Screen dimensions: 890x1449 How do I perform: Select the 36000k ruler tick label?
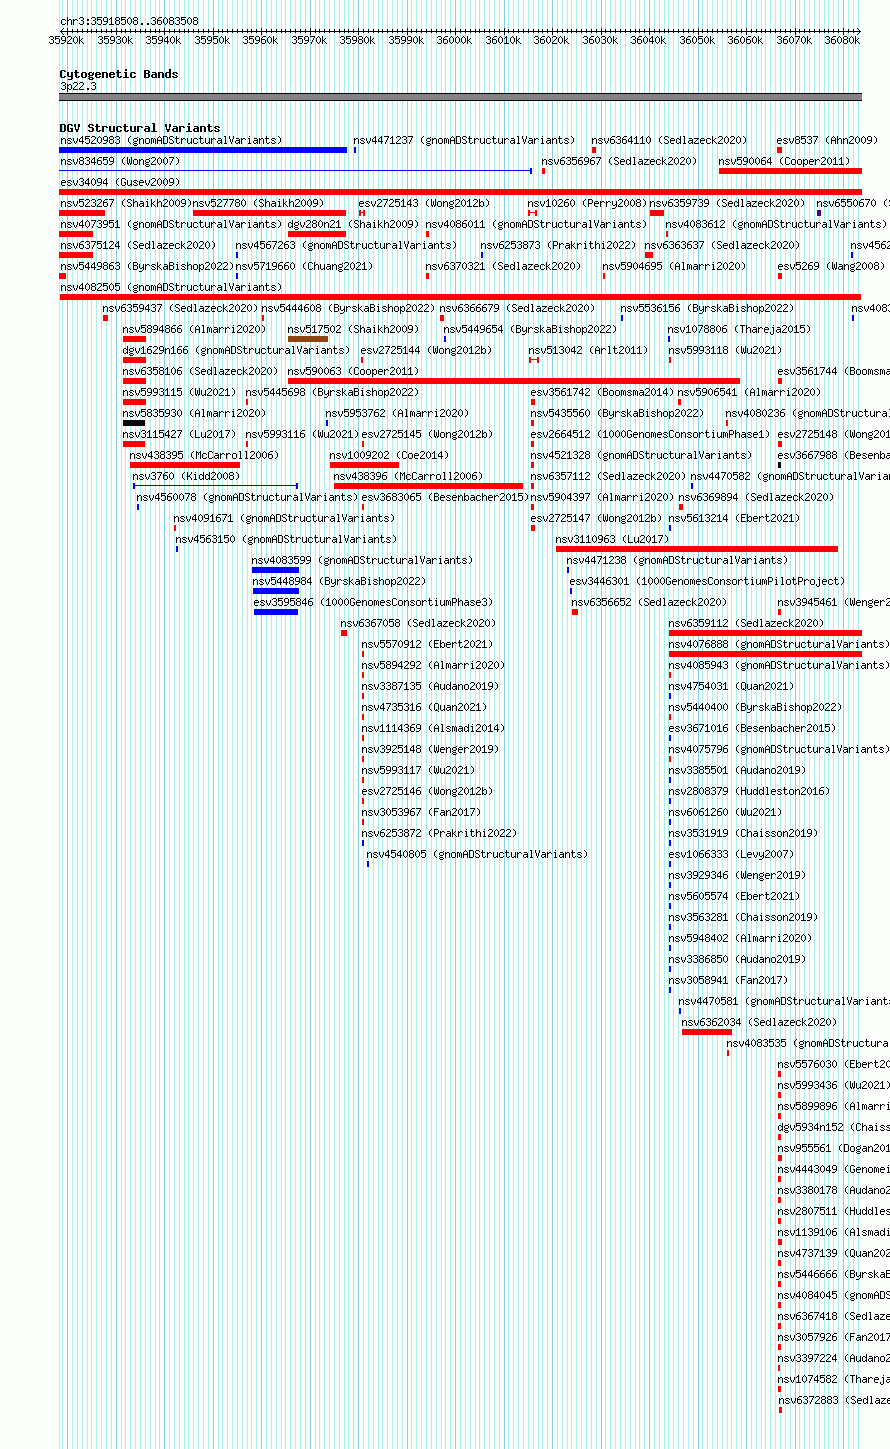point(454,40)
